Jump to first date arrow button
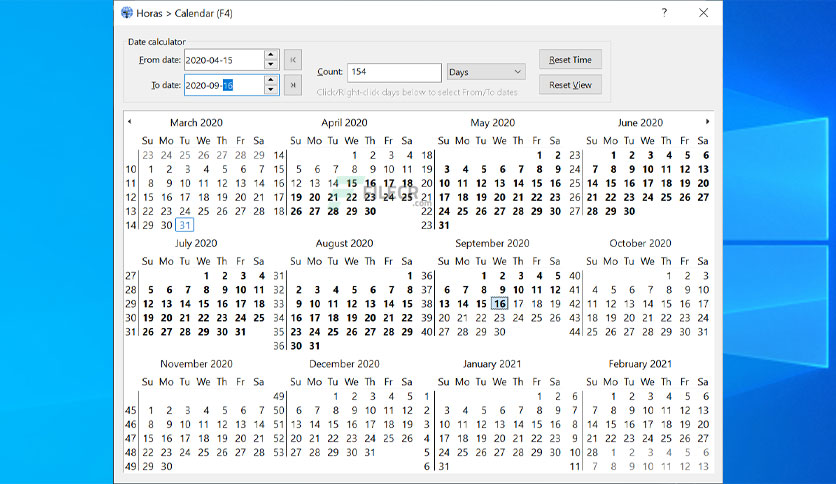The image size is (836, 484). (x=293, y=60)
